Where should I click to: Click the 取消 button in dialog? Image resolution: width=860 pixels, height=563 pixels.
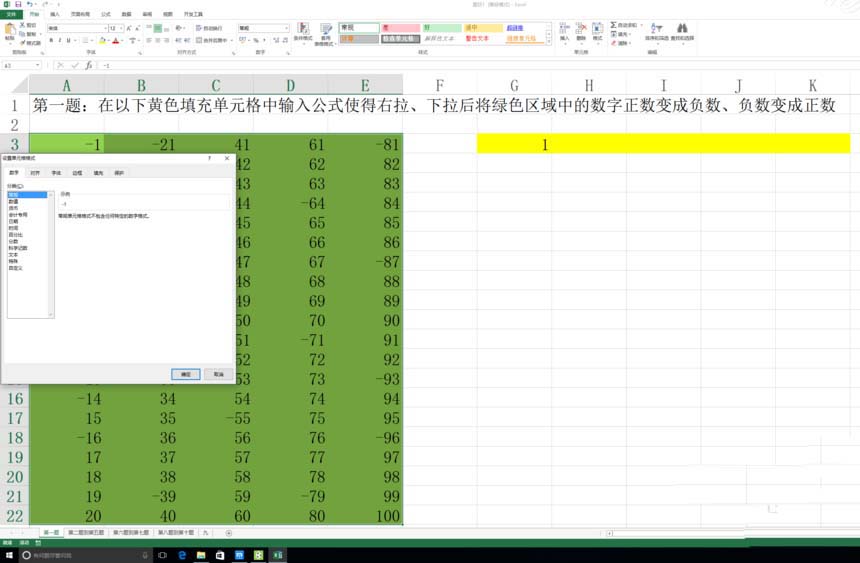[x=217, y=373]
